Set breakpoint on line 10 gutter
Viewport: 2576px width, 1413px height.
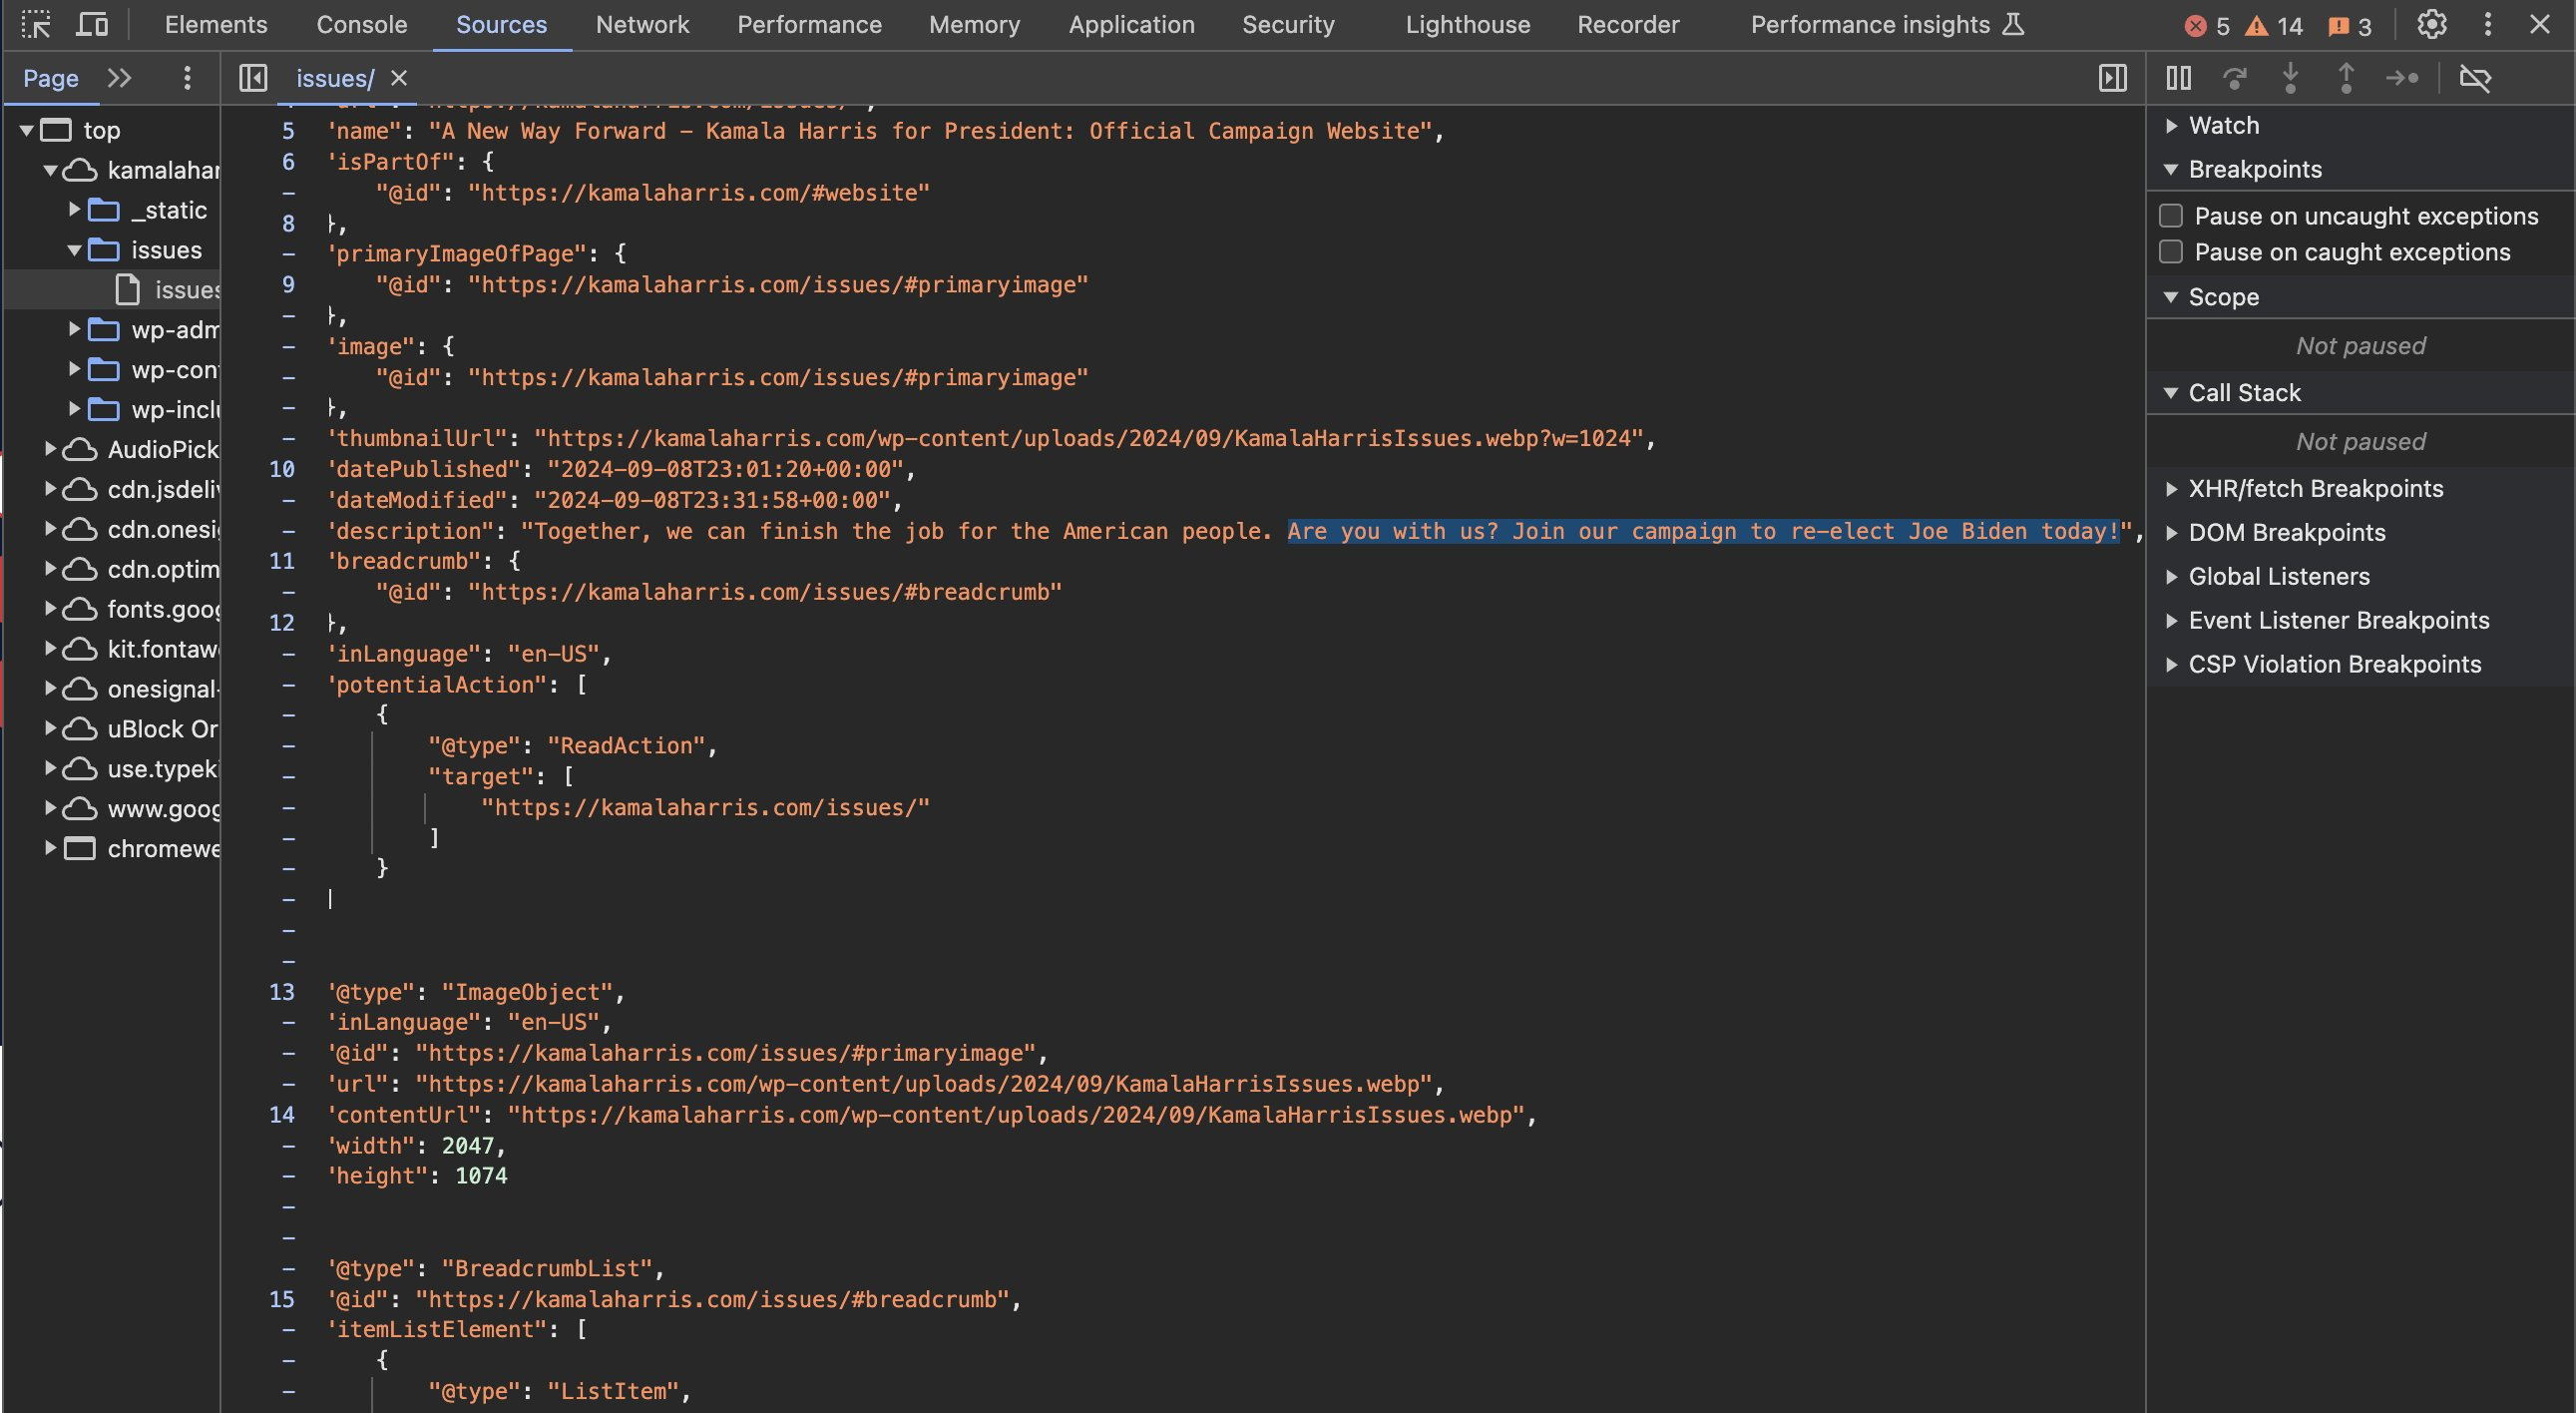pyautogui.click(x=282, y=469)
